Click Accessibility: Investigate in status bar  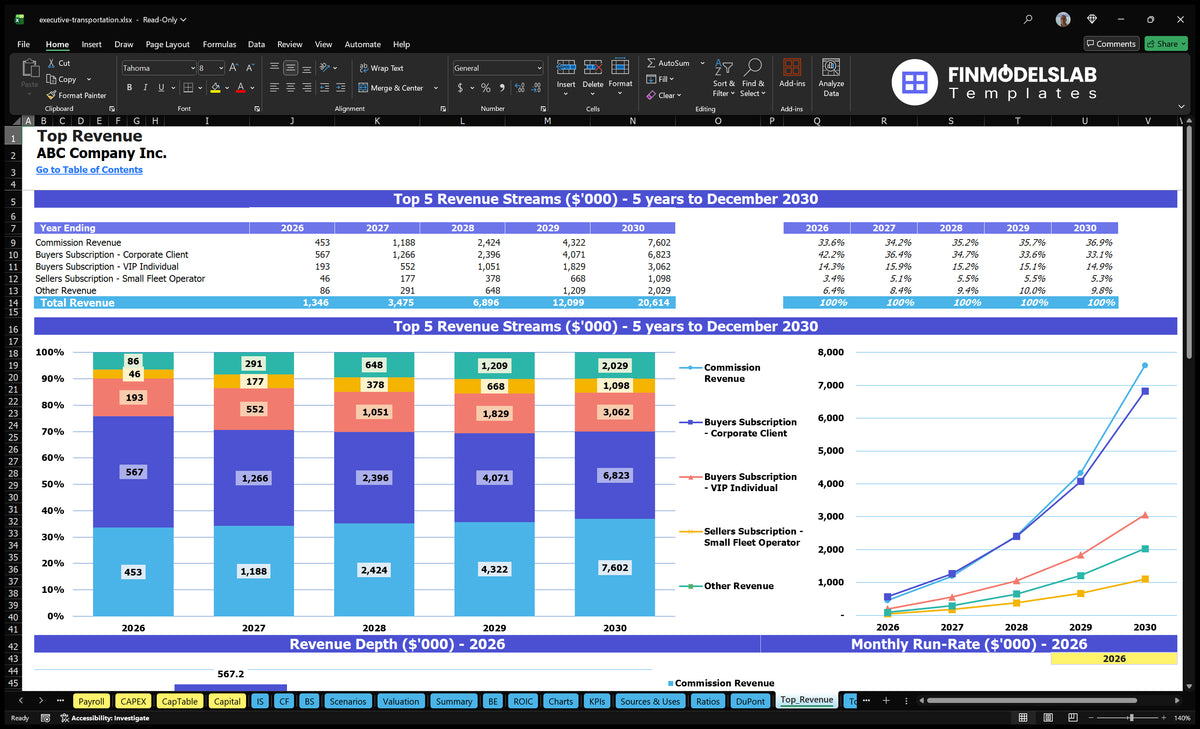(104, 718)
